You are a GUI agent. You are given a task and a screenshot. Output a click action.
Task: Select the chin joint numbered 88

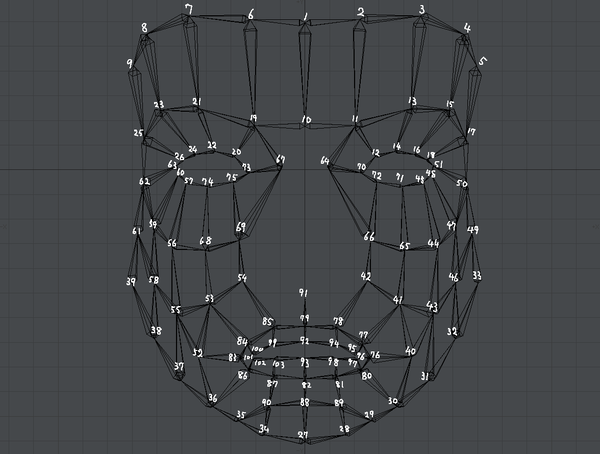305,402
